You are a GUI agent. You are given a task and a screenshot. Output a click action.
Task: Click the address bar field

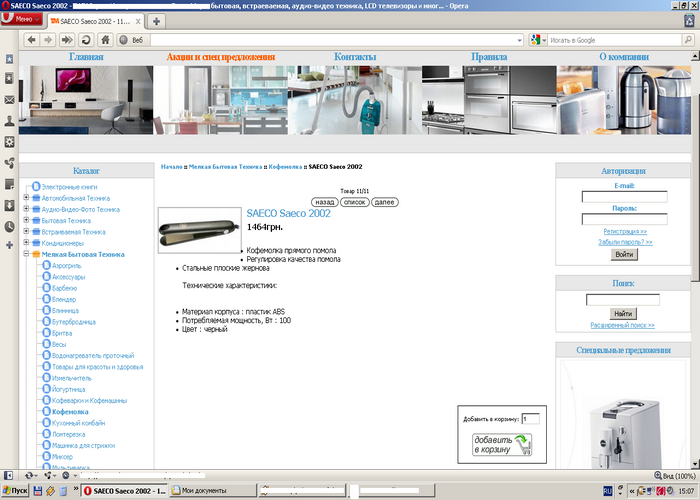click(x=333, y=40)
